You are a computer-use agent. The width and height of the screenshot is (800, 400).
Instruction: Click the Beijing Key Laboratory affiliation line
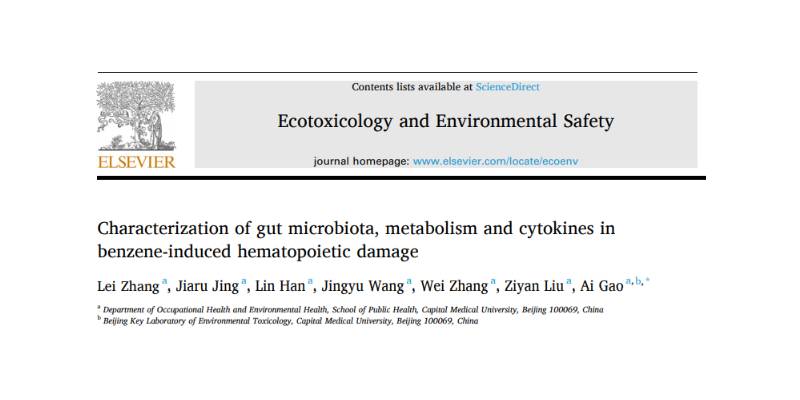click(x=290, y=321)
